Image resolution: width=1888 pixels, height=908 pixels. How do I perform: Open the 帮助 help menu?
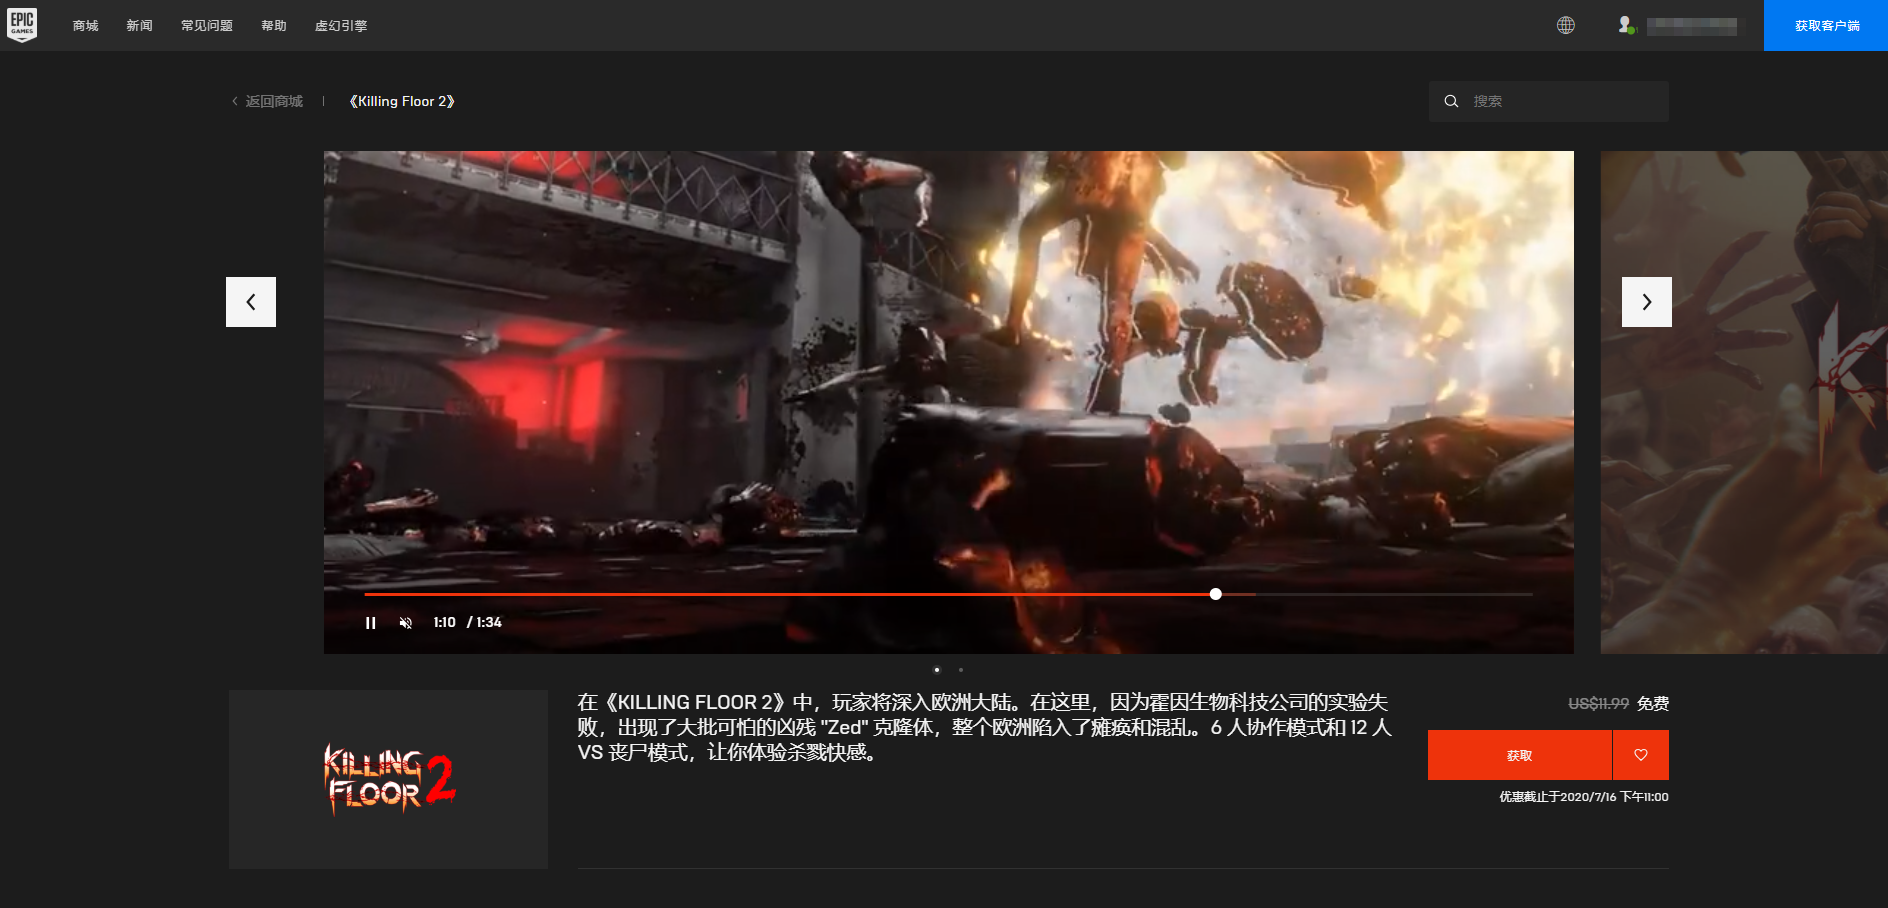tap(274, 26)
